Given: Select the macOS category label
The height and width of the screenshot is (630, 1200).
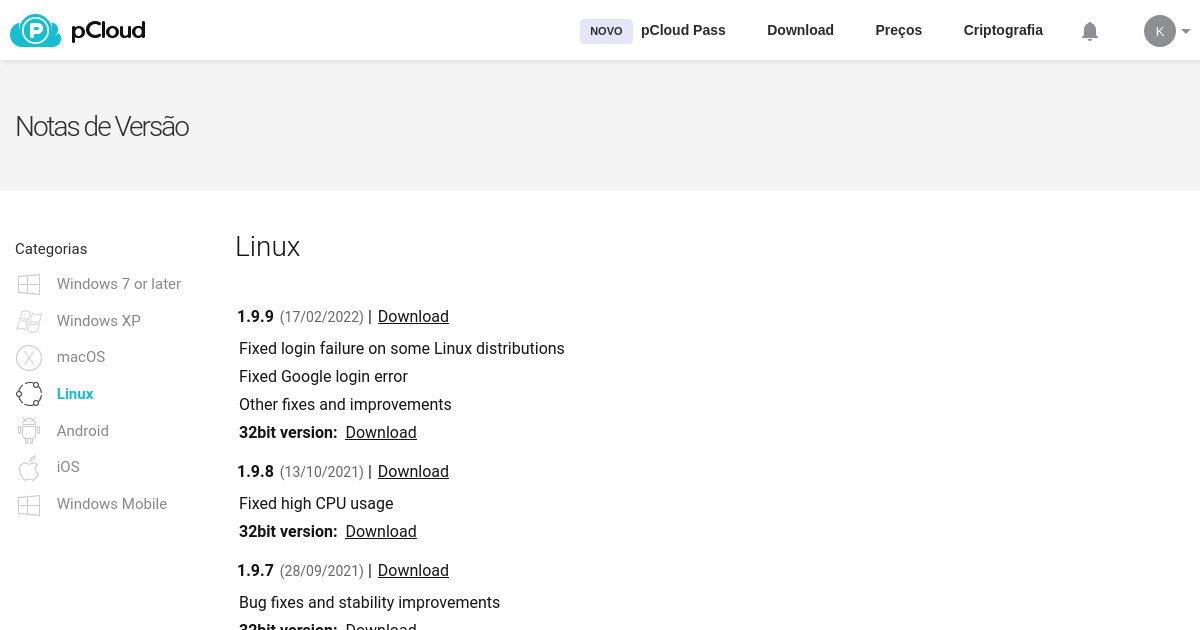Looking at the screenshot, I should click(x=81, y=357).
